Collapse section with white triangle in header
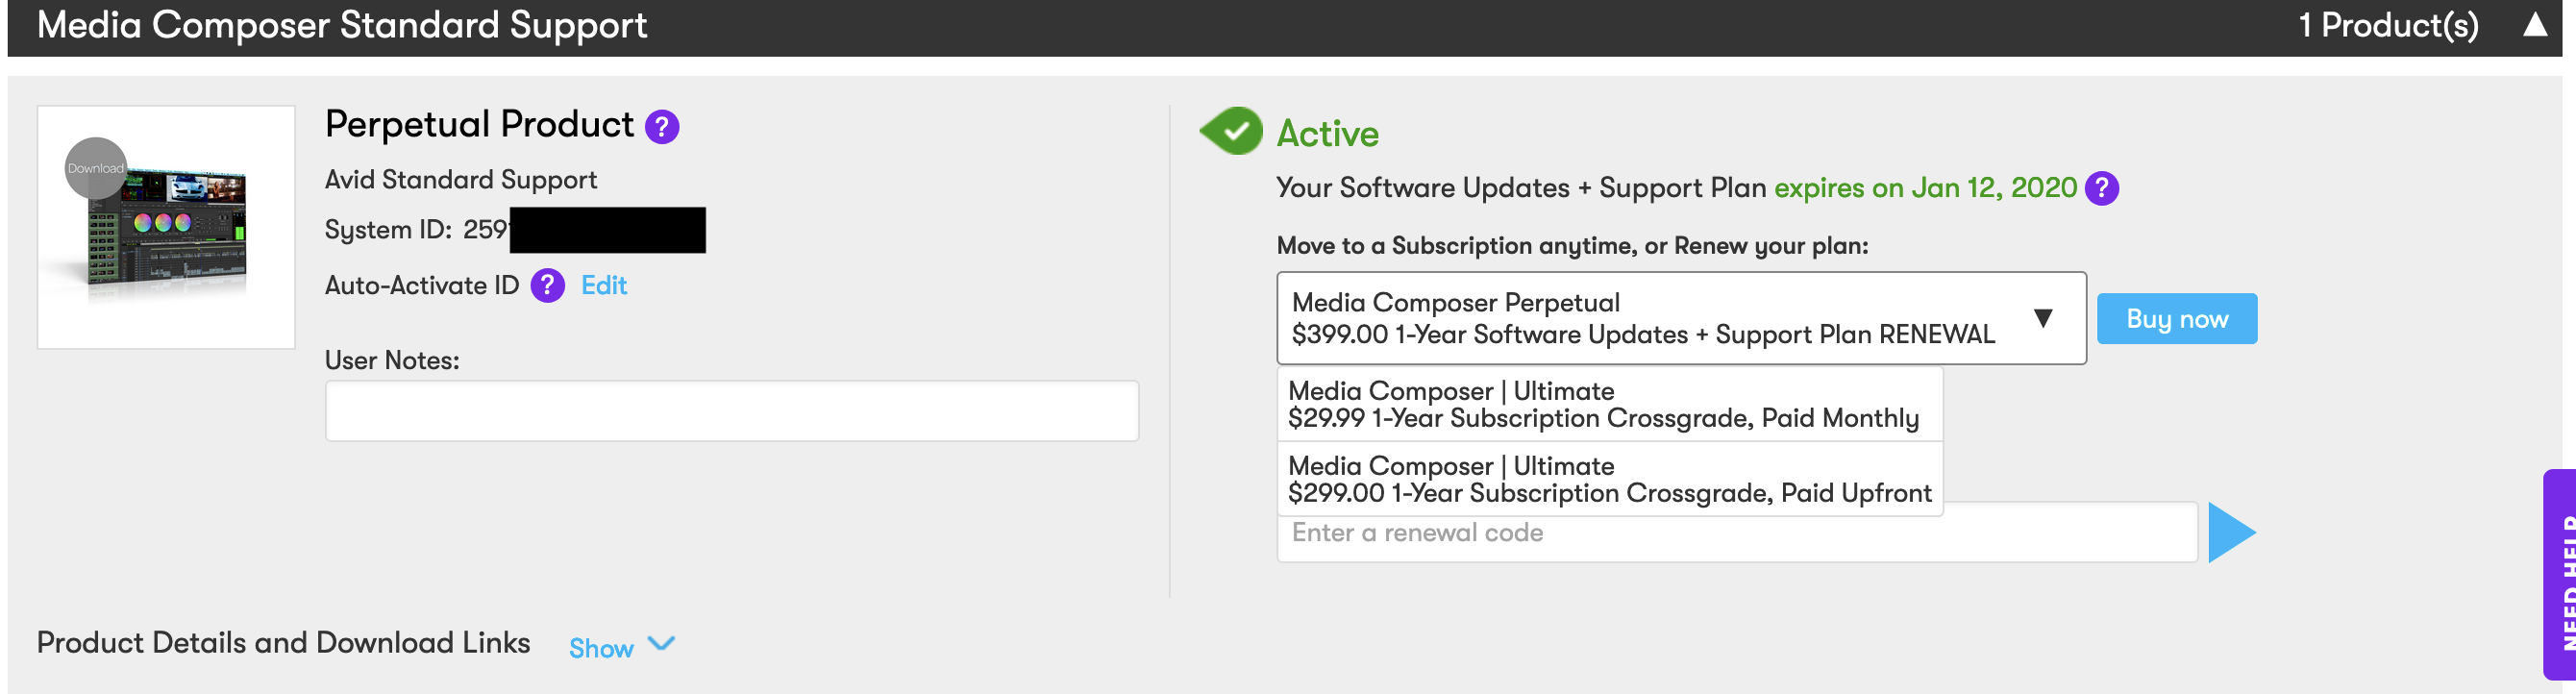The width and height of the screenshot is (2576, 694). [x=2534, y=25]
